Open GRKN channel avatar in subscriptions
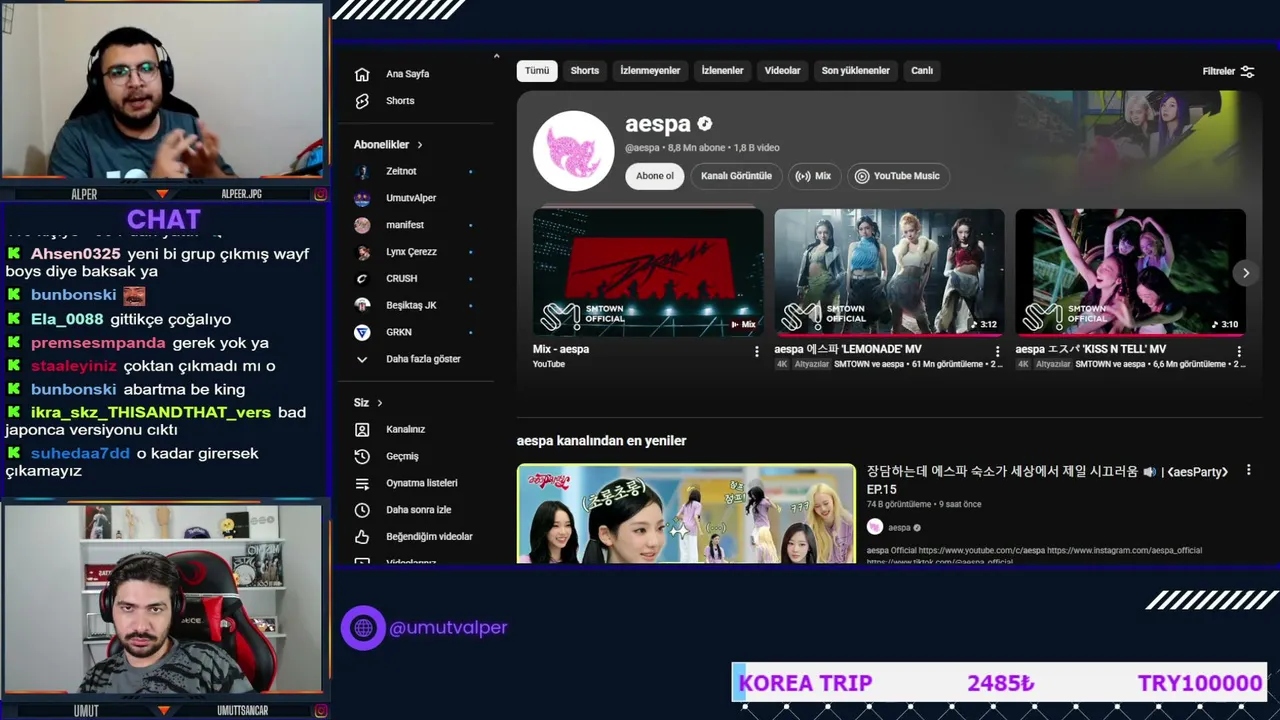 [x=362, y=332]
